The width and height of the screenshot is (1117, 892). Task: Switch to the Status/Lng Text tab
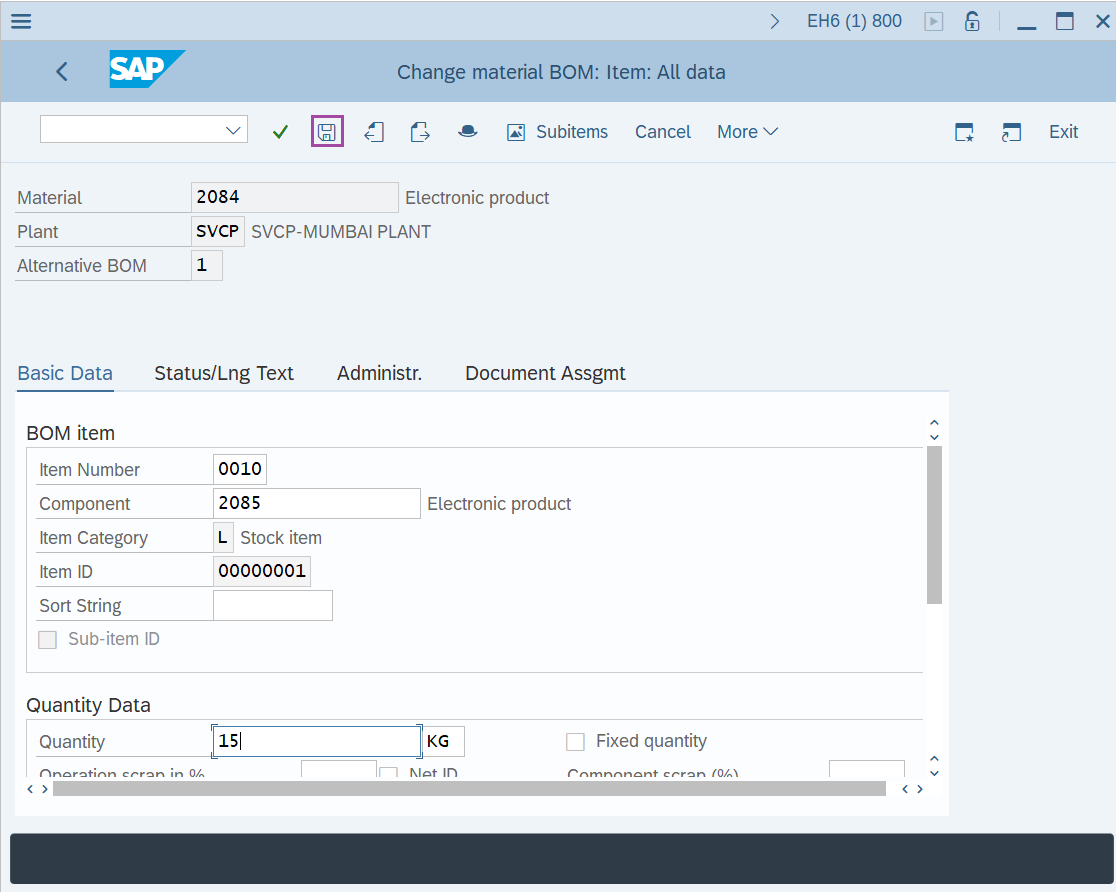(224, 373)
